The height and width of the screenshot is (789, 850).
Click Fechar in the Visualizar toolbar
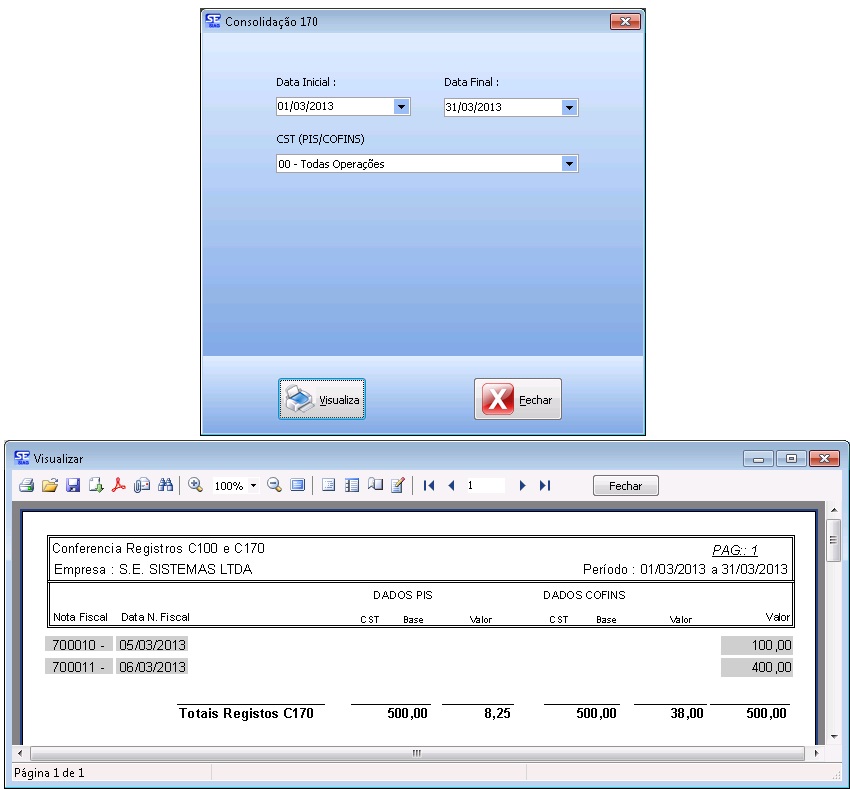[625, 486]
